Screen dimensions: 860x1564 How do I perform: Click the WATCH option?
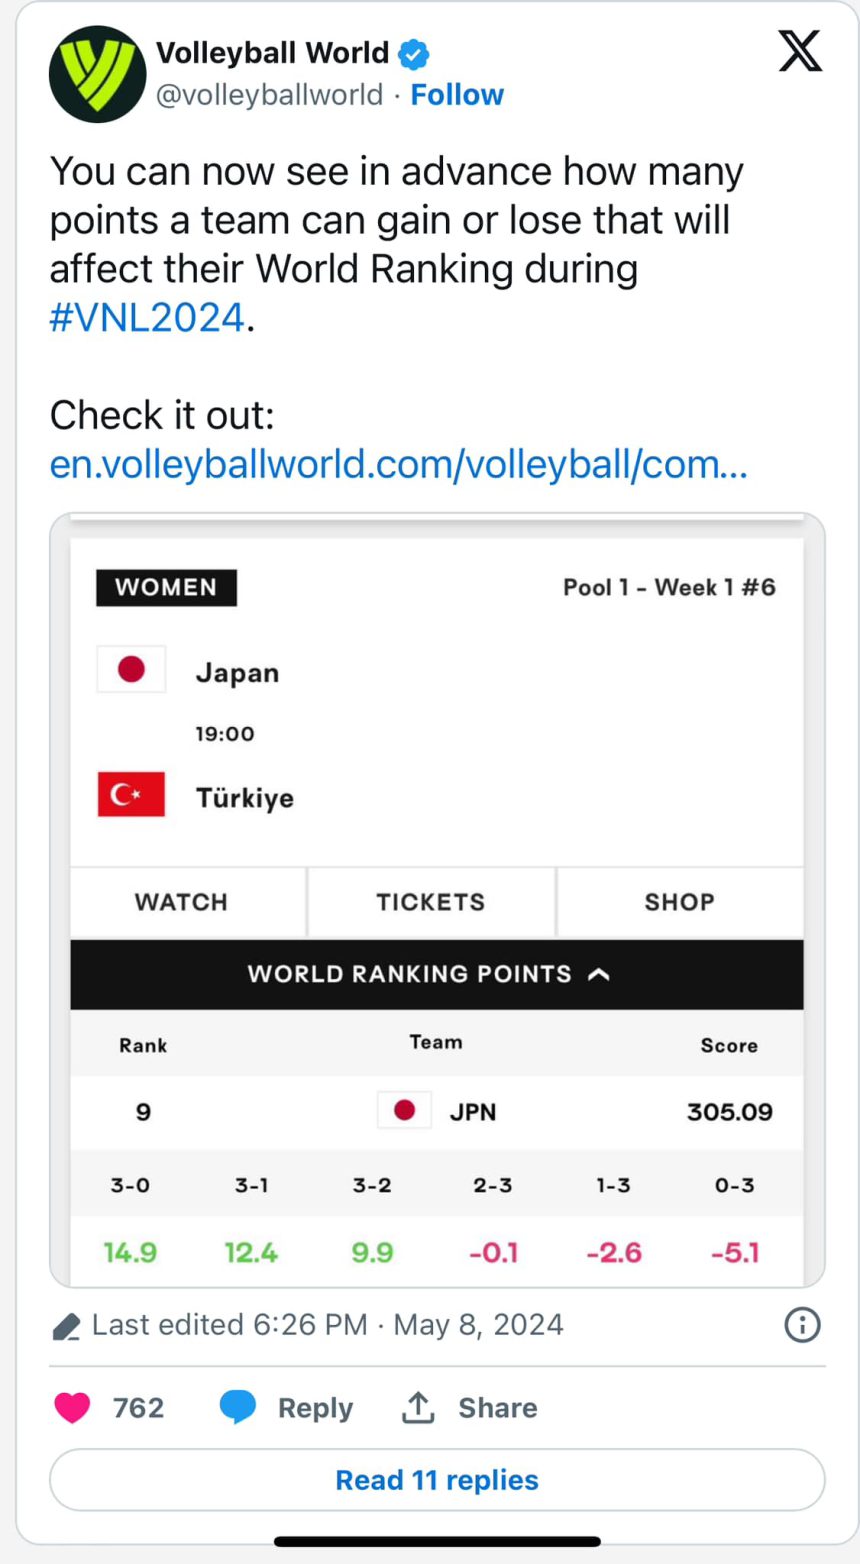pos(183,901)
